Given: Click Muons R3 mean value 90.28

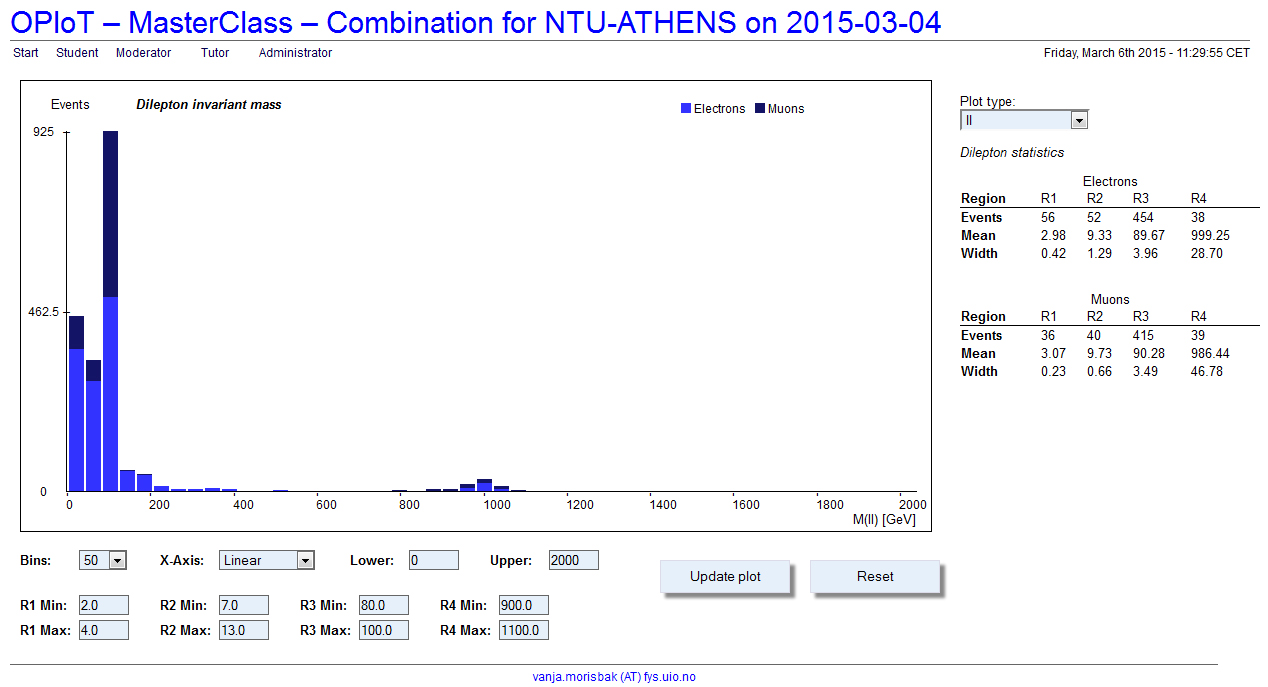Looking at the screenshot, I should 1148,353.
